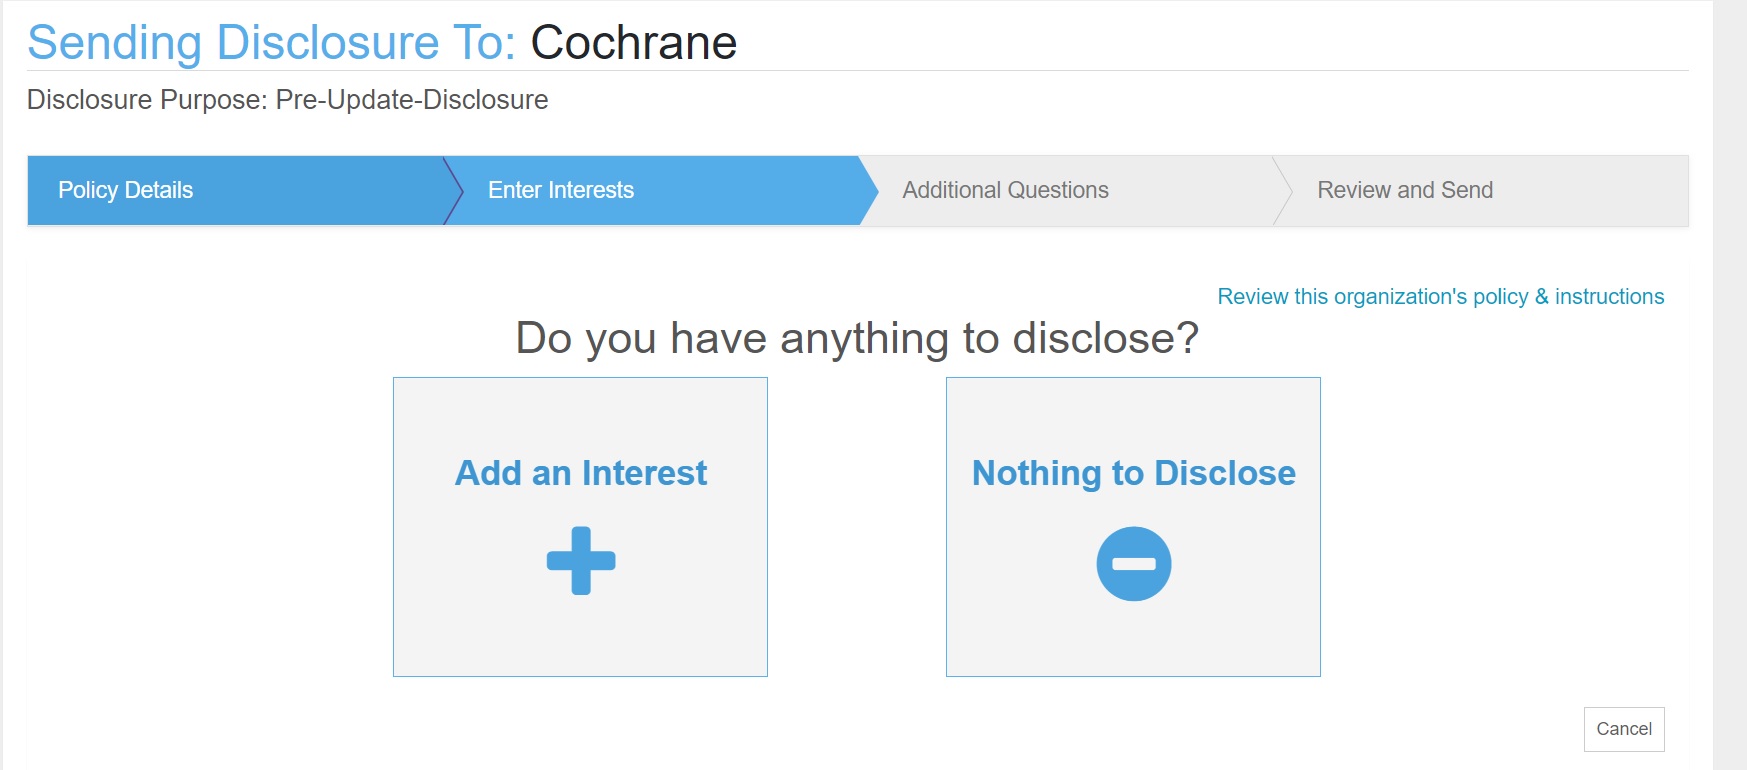Cancel the disclosure
Screen dimensions: 1747x770
tap(1624, 729)
